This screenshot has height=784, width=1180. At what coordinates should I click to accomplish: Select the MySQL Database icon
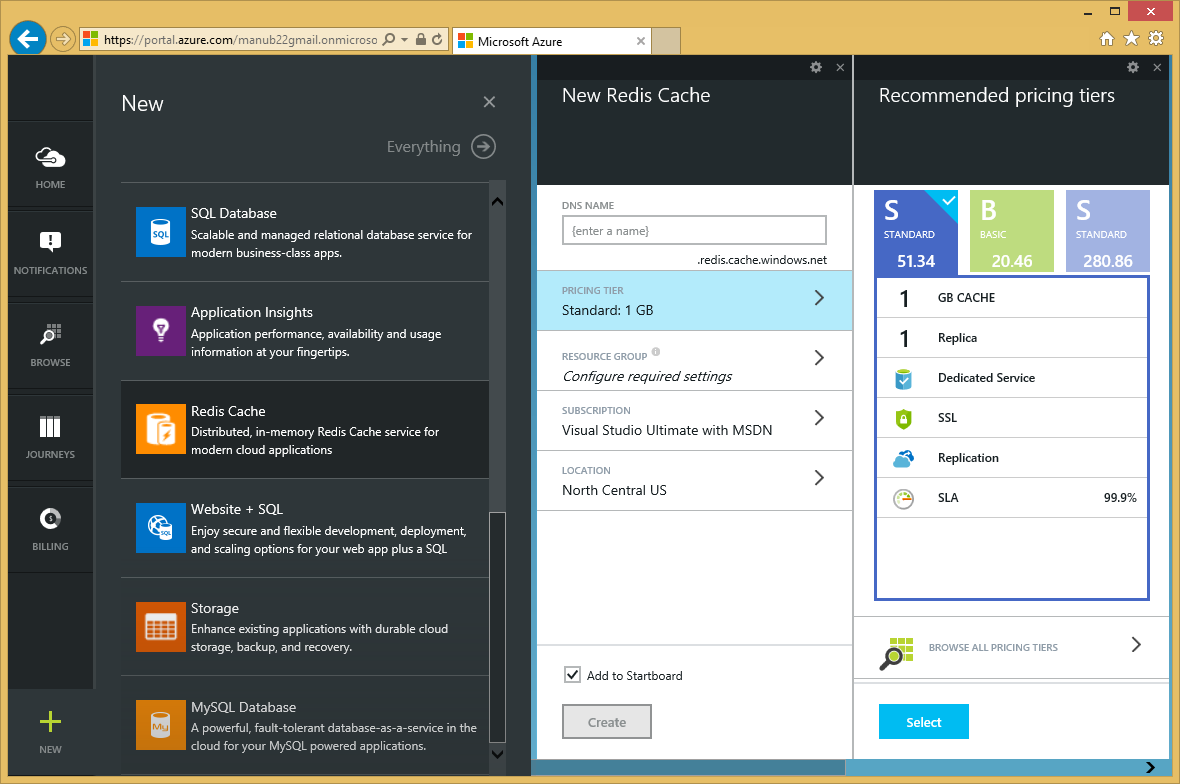click(160, 725)
